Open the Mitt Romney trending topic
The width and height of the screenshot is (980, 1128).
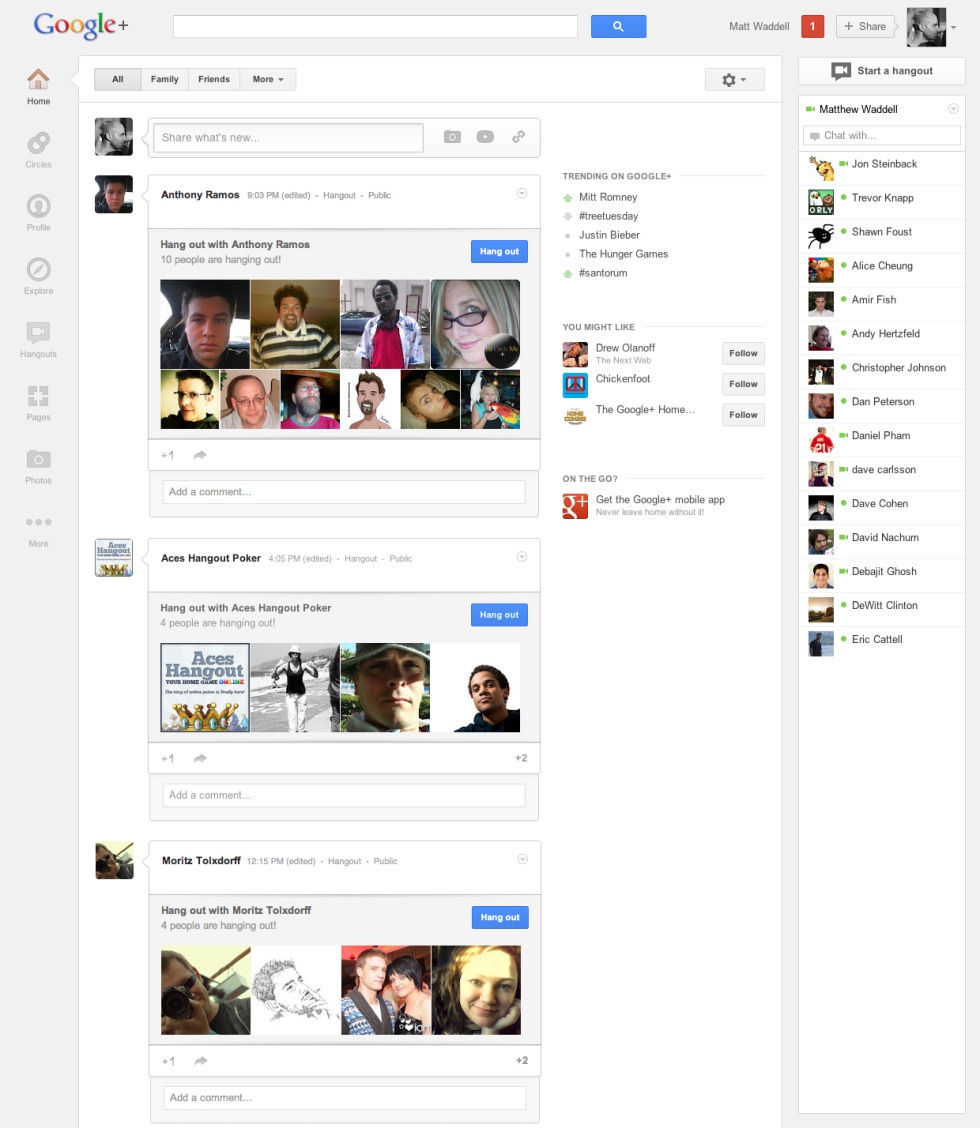607,197
